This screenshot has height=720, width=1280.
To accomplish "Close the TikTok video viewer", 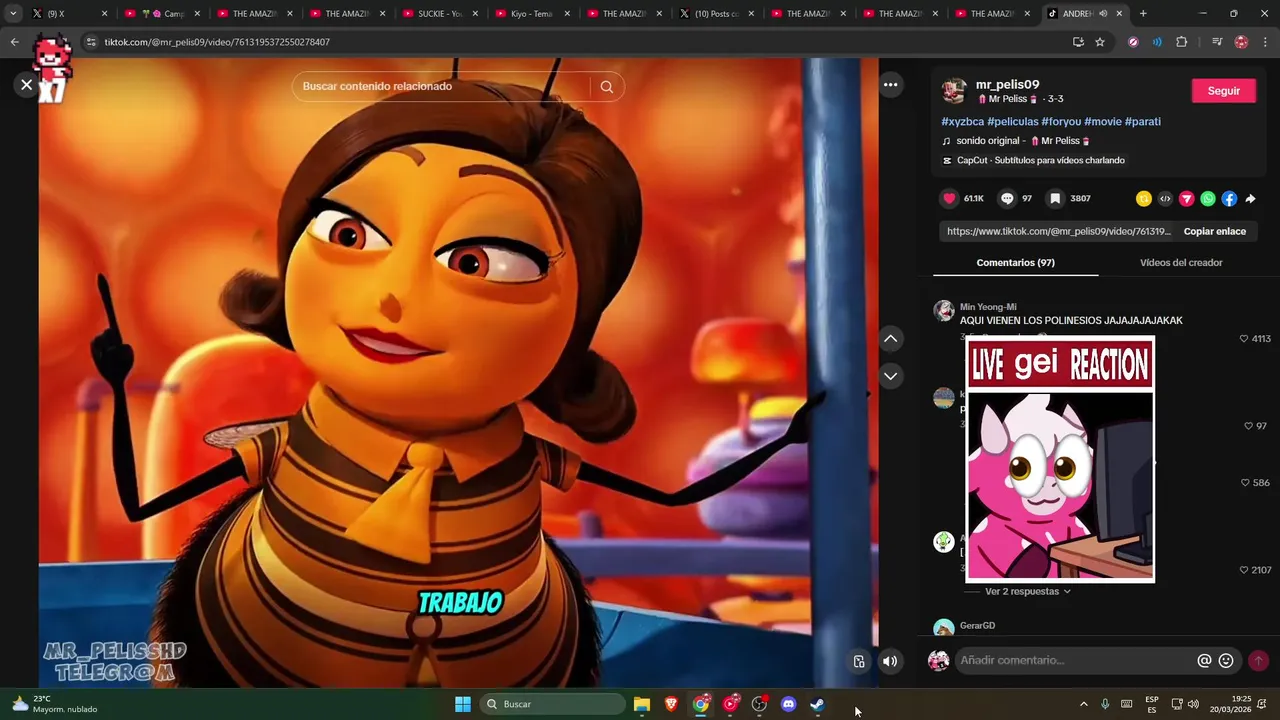I will [x=27, y=85].
